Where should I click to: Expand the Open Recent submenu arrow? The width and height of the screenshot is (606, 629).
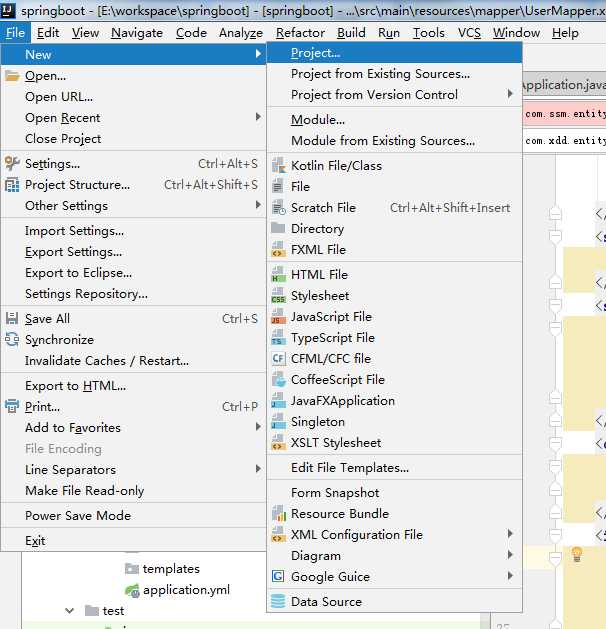coord(258,117)
